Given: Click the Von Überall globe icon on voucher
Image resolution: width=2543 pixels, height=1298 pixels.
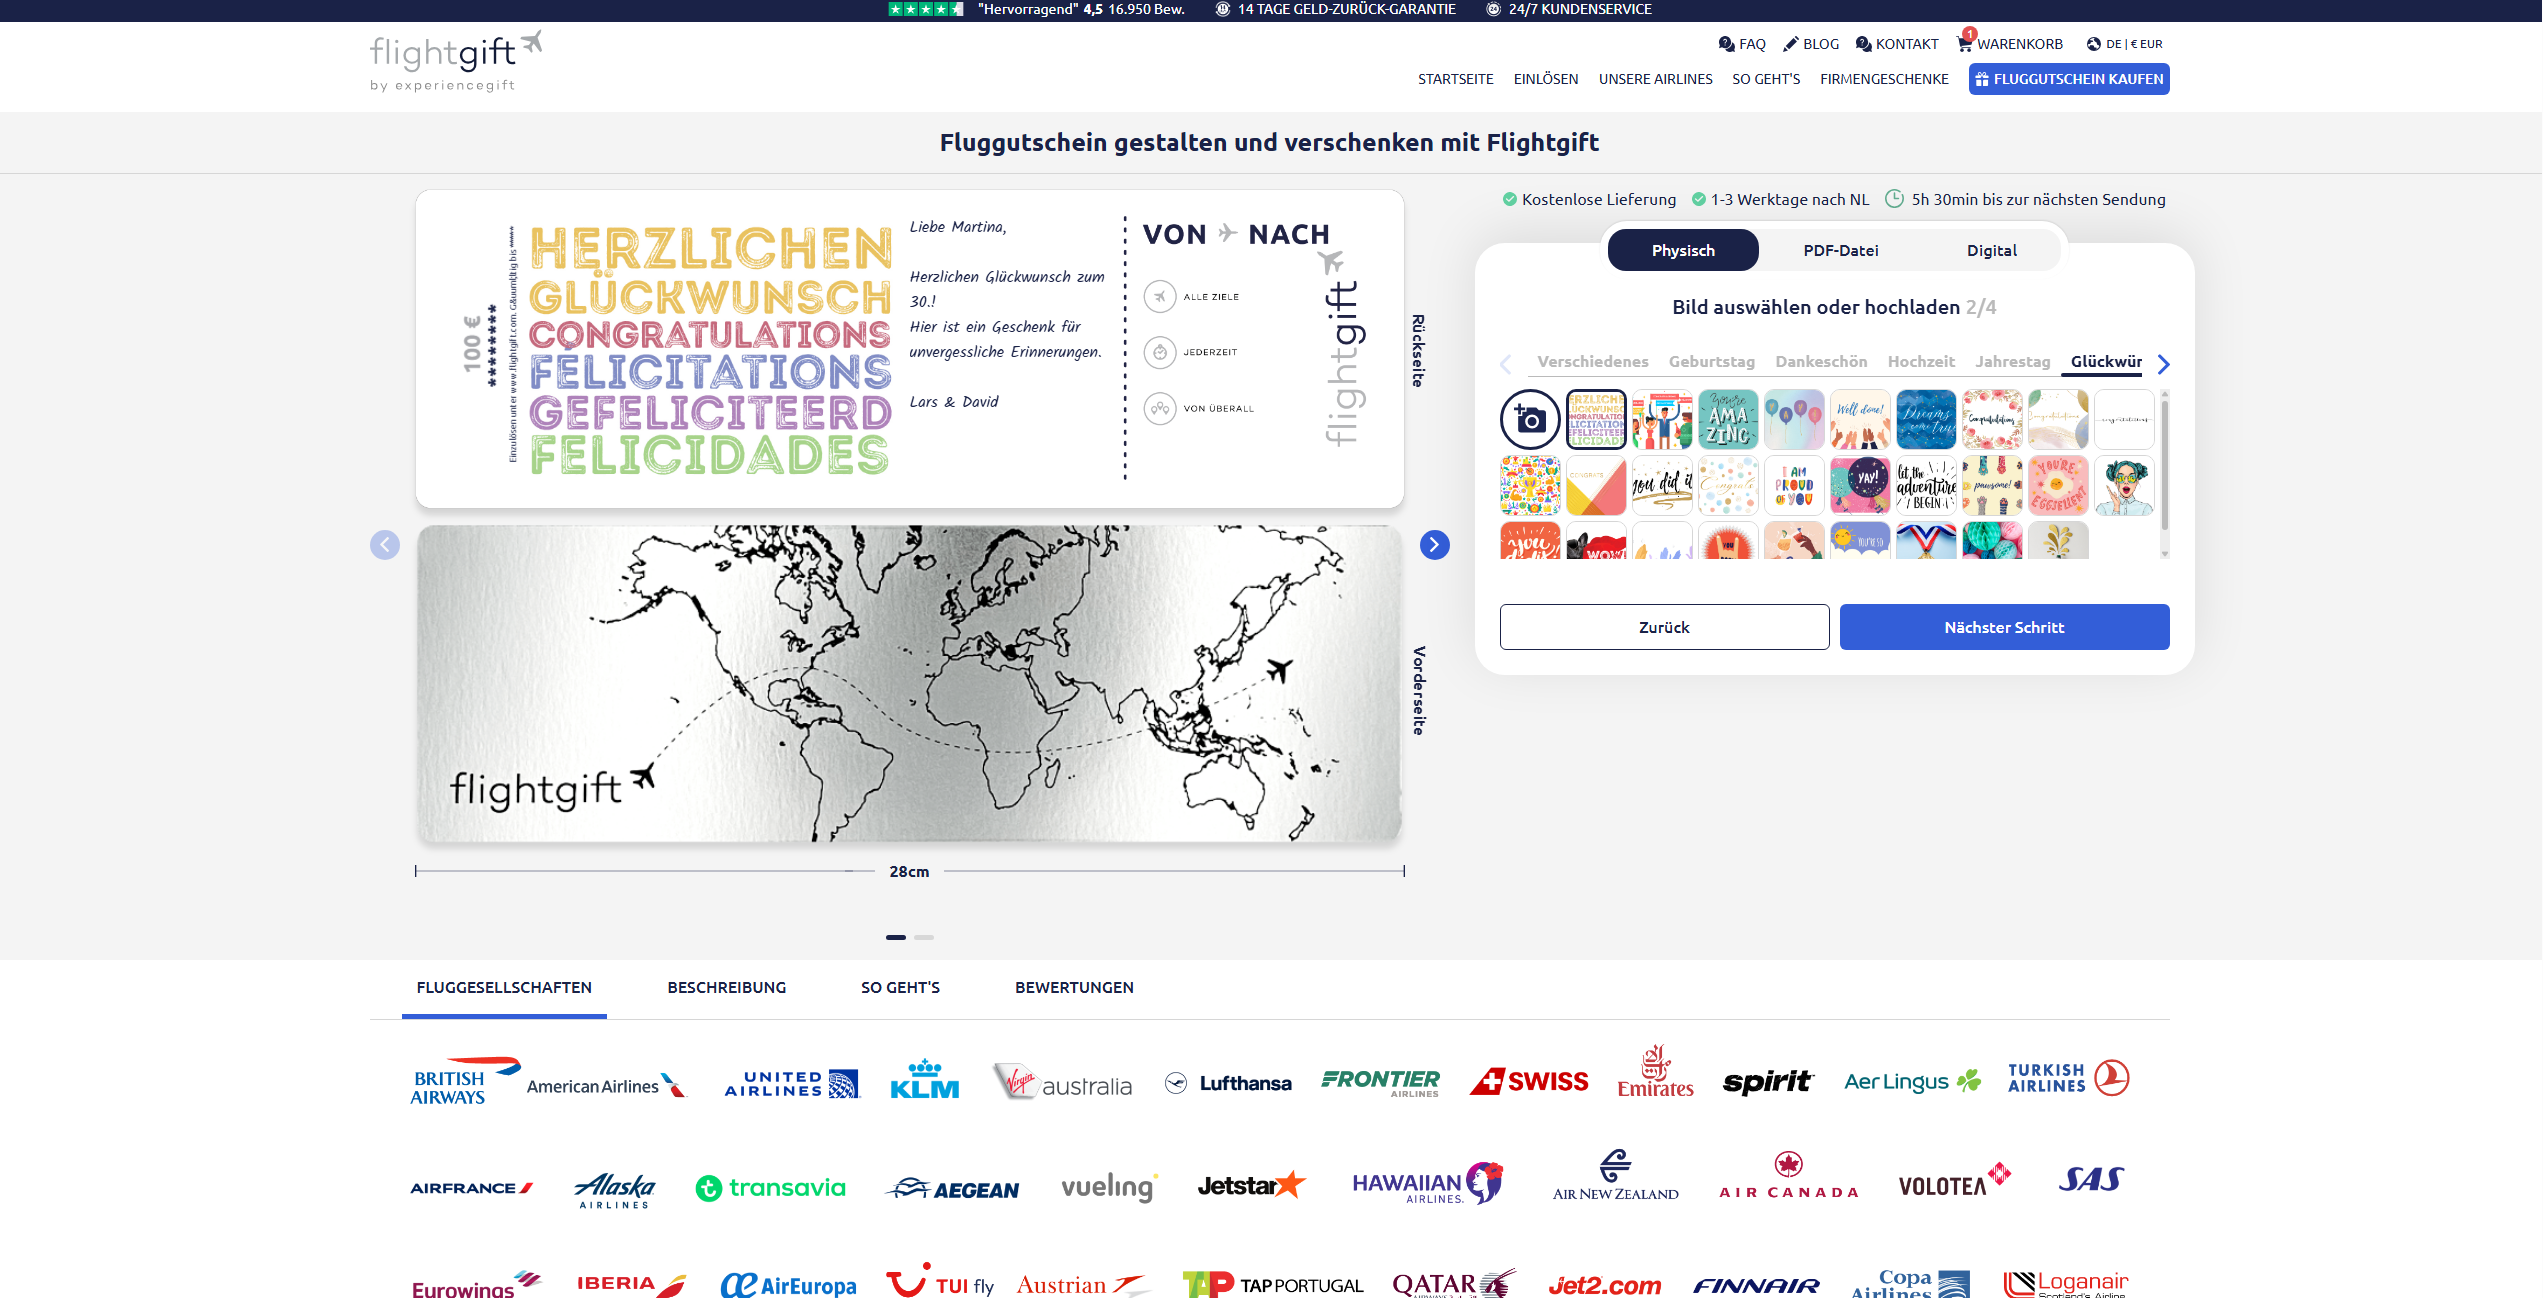Looking at the screenshot, I should pyautogui.click(x=1160, y=408).
